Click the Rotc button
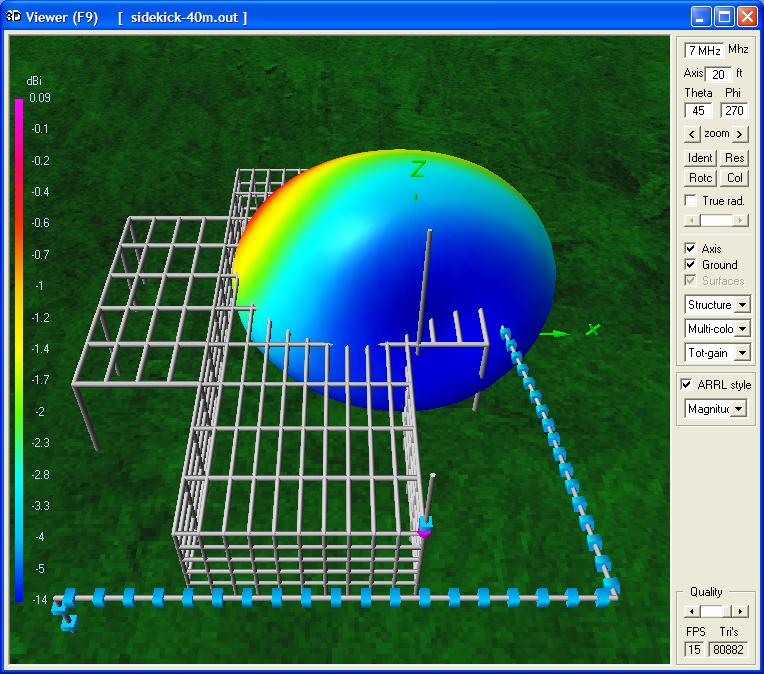 tap(700, 178)
